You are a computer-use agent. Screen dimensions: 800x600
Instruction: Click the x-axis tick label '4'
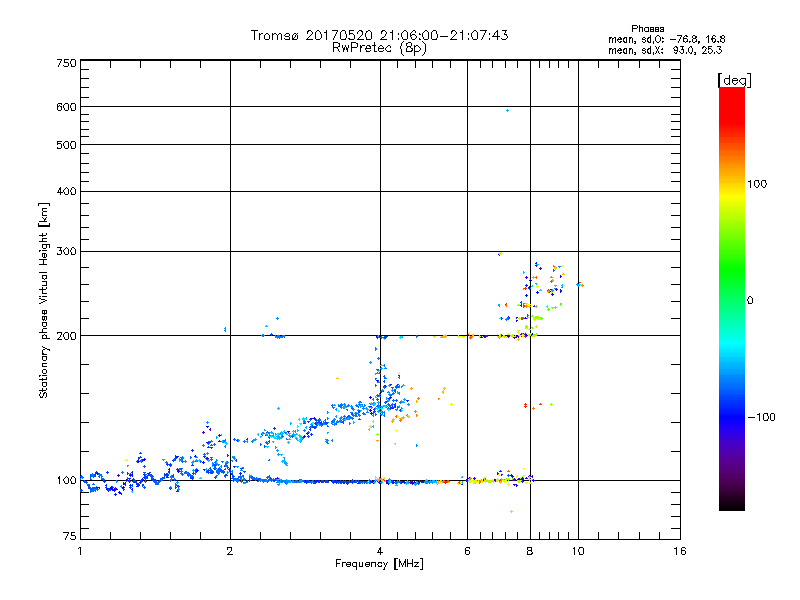pos(380,551)
